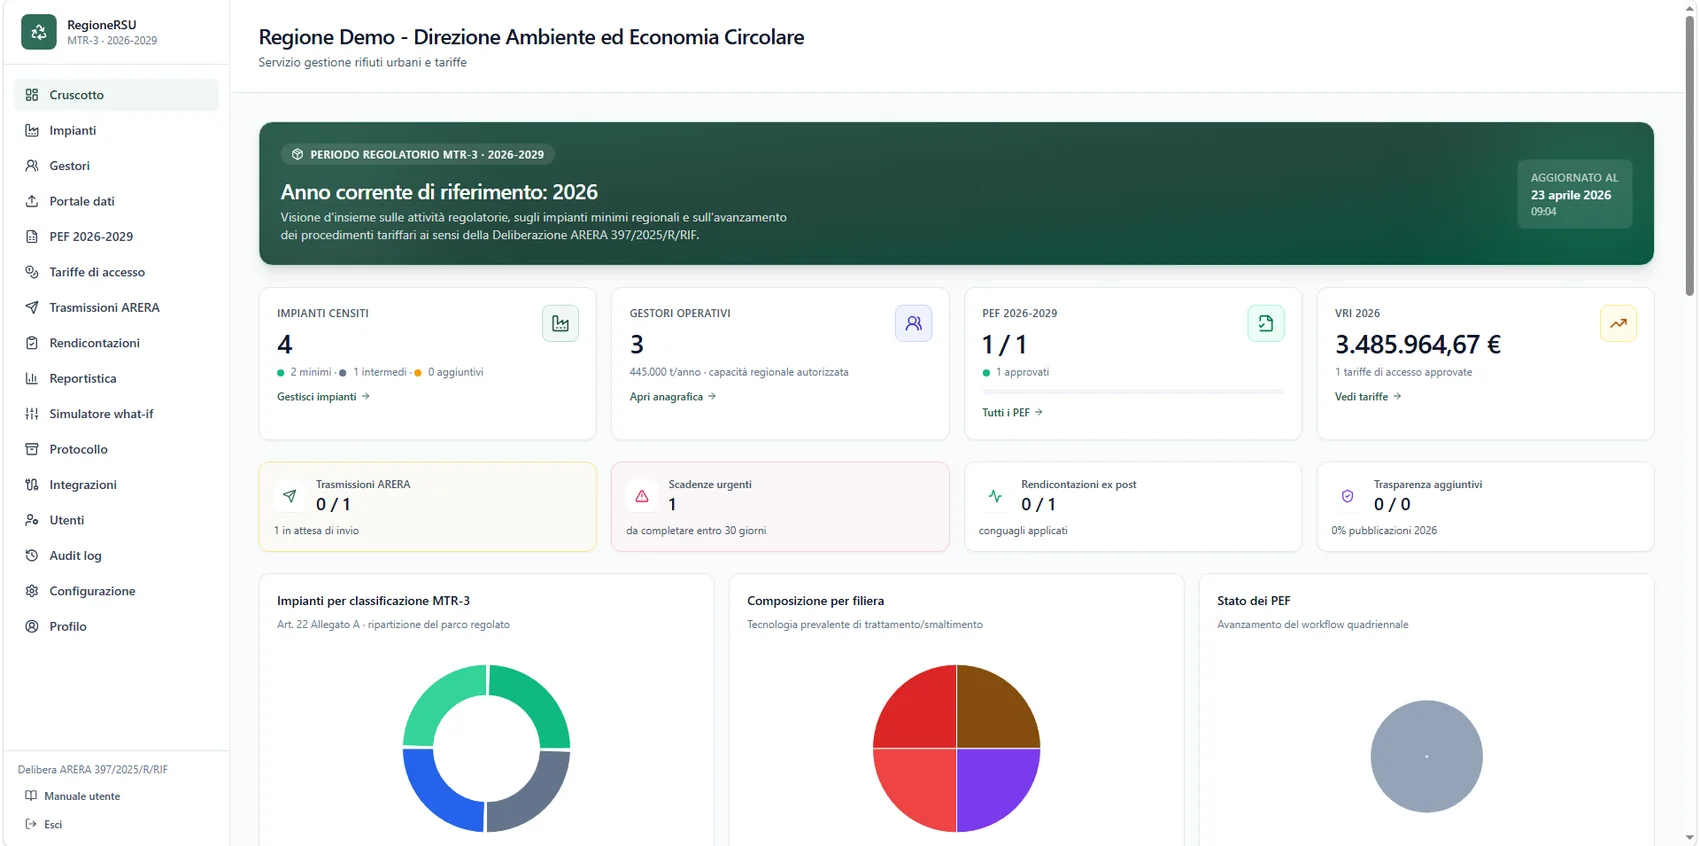Click the document icon in PEF 2026-2029 card

click(x=1266, y=323)
